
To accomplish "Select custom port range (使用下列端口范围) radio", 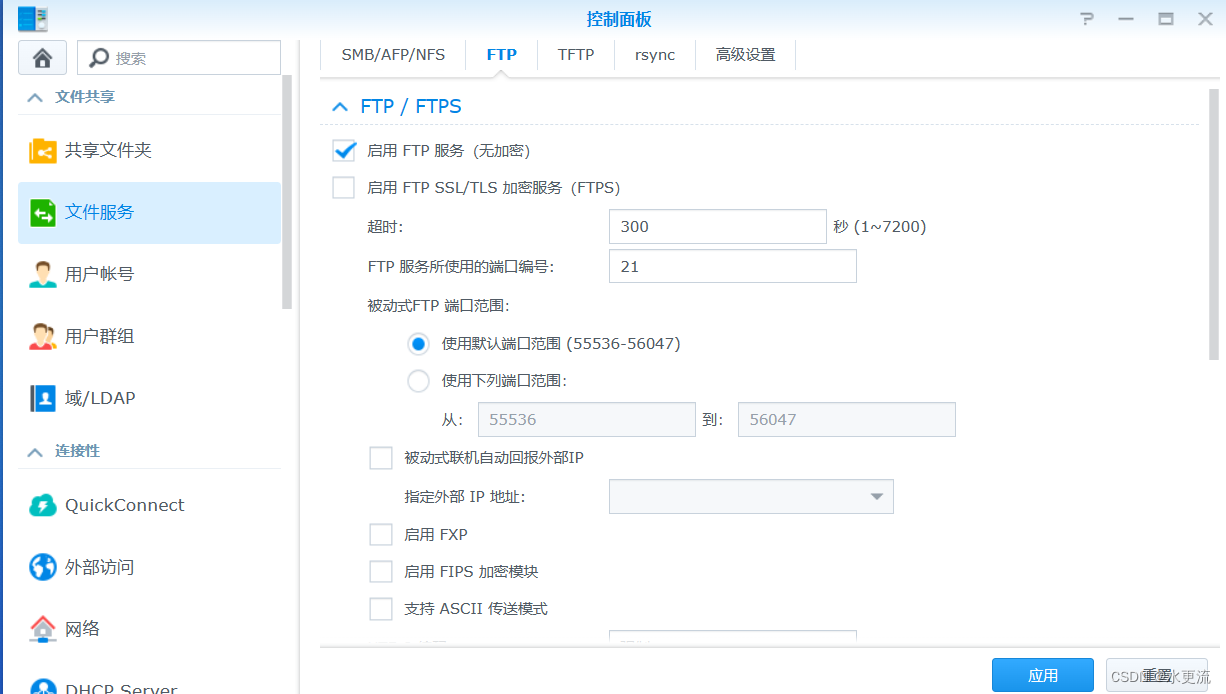I will click(x=419, y=381).
